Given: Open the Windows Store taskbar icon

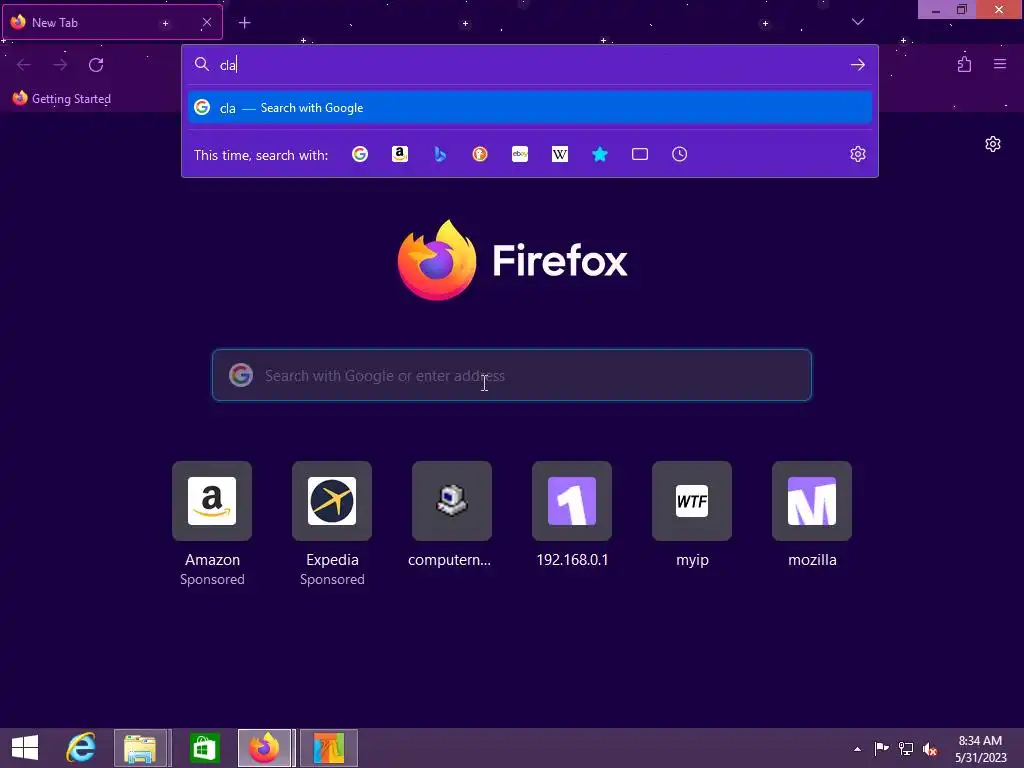Looking at the screenshot, I should tap(204, 748).
